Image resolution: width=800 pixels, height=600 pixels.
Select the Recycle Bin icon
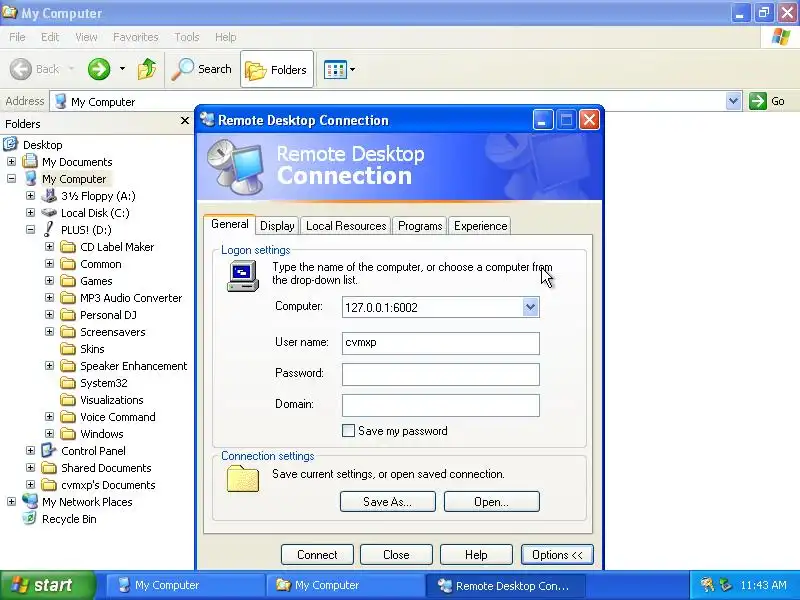(30, 518)
